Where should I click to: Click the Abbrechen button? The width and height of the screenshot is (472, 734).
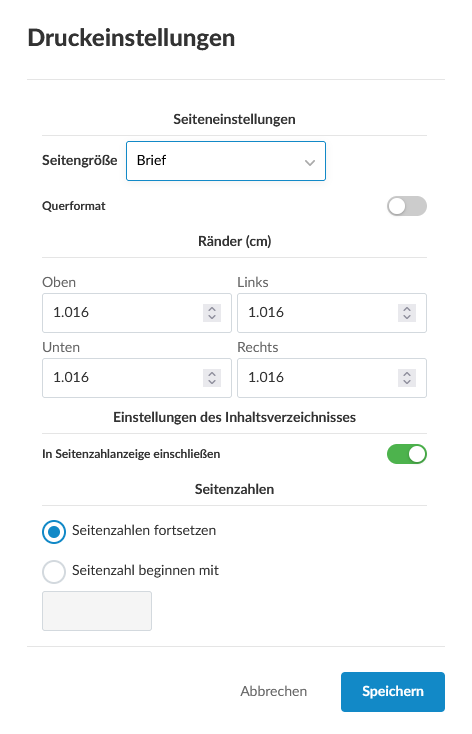(x=273, y=691)
